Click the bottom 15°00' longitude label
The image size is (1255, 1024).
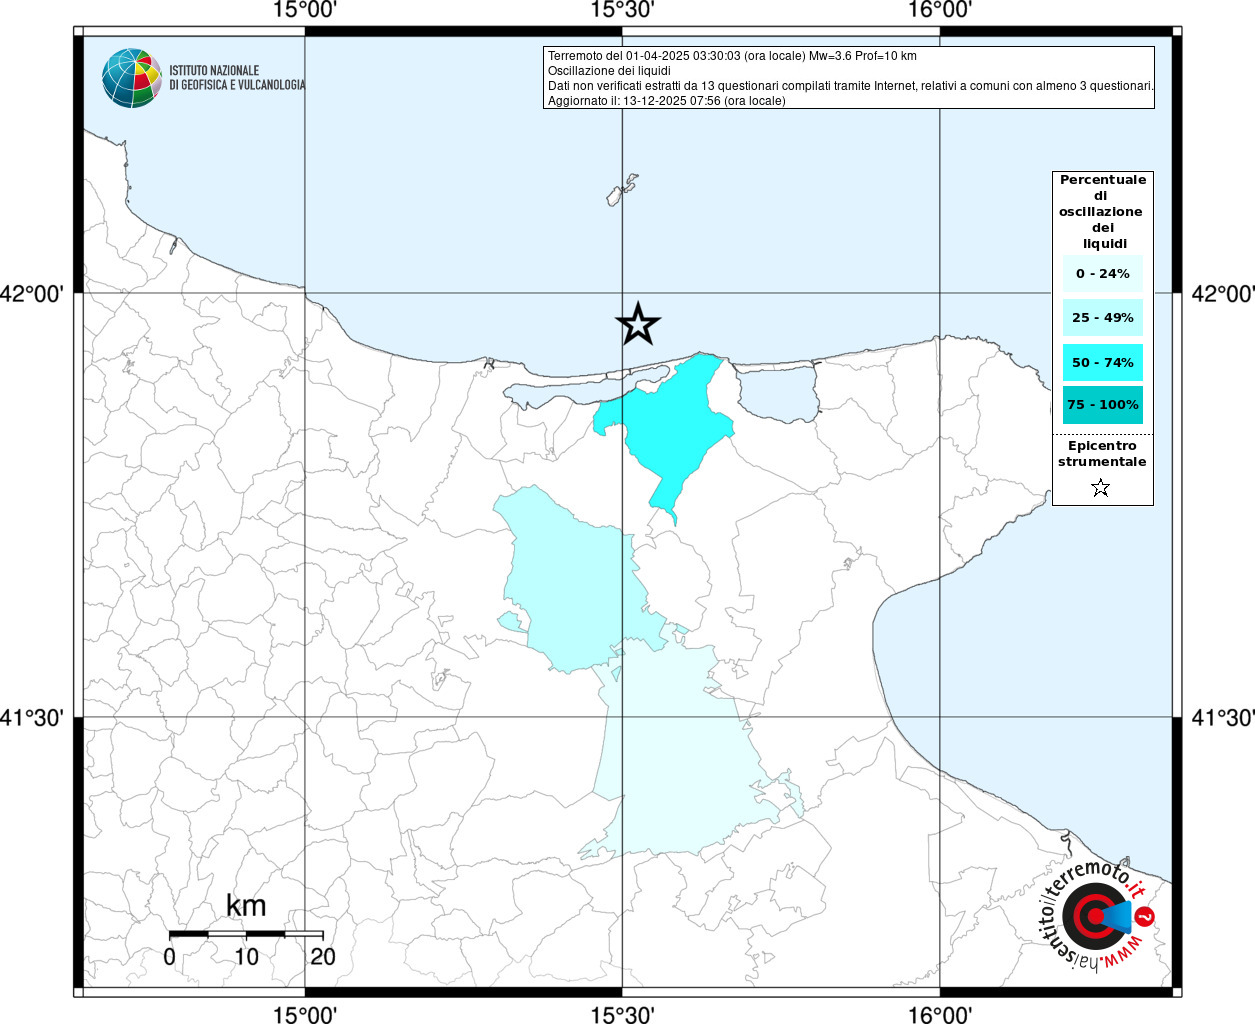click(305, 1014)
